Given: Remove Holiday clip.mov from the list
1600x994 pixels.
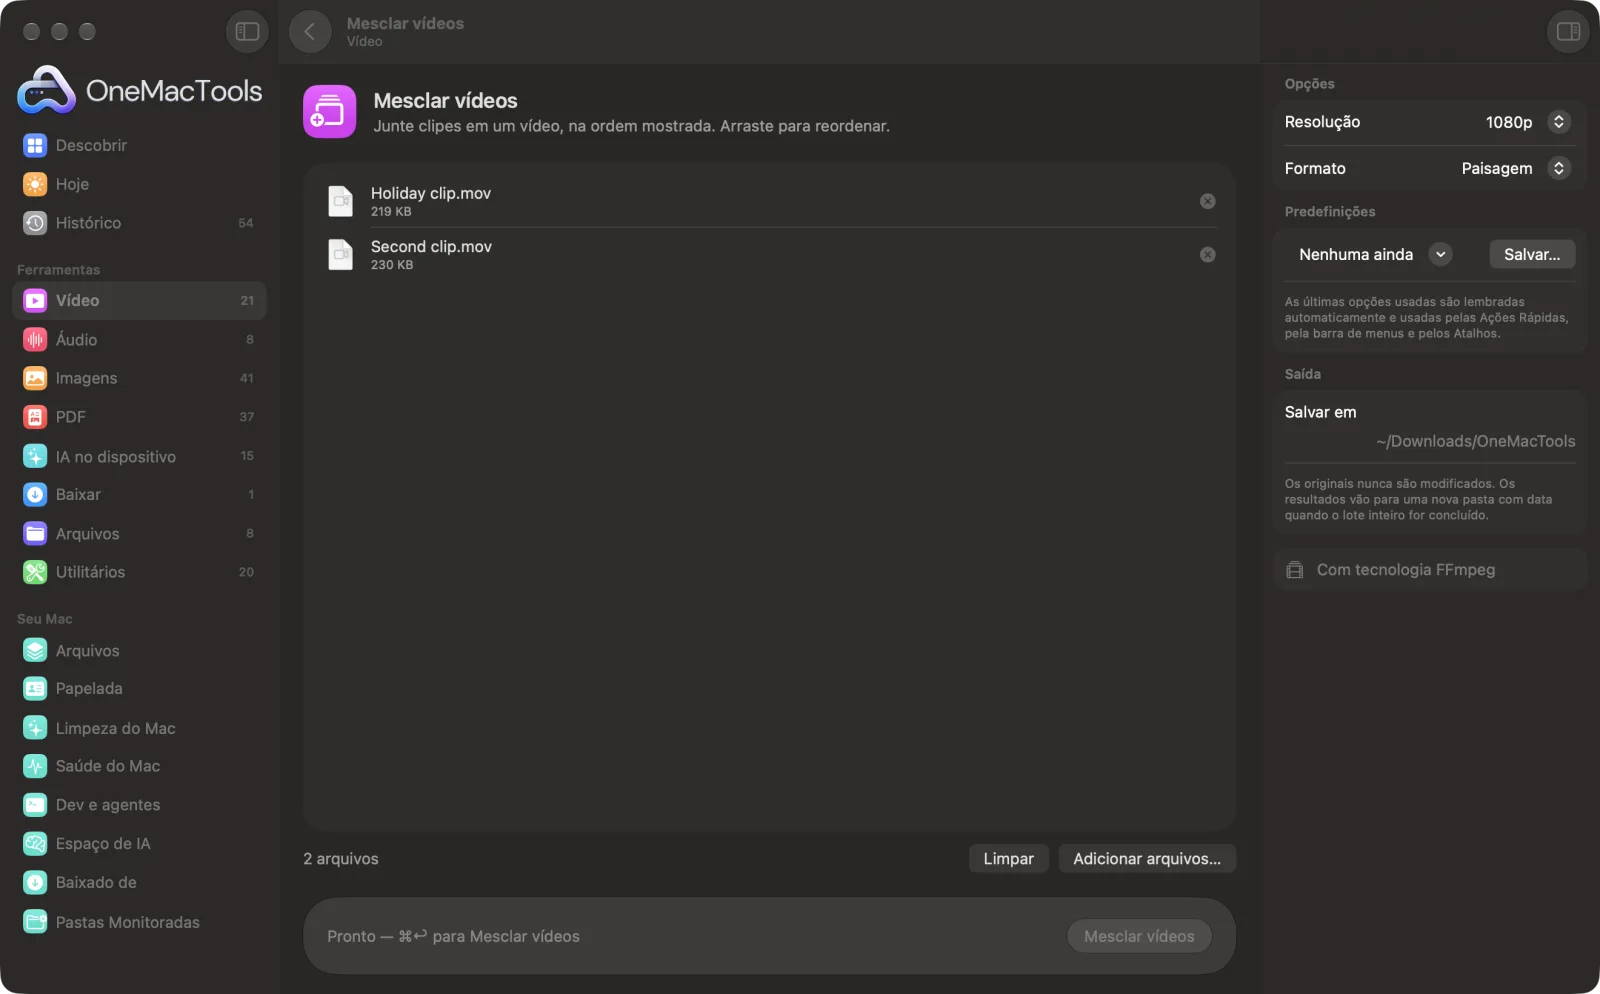Looking at the screenshot, I should 1208,201.
